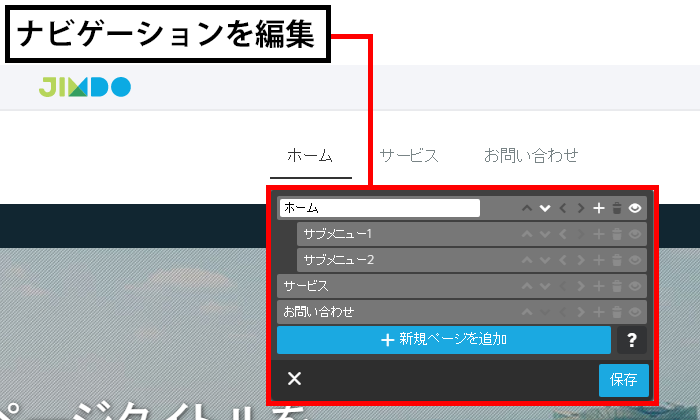700x420 pixels.
Task: Move サブメニュー1 down
Action: point(545,234)
